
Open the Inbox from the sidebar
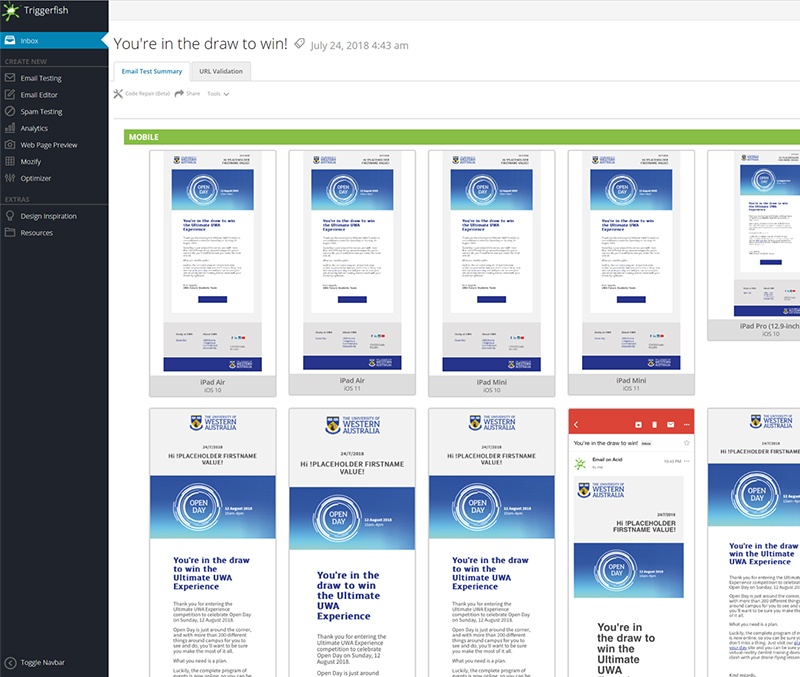pyautogui.click(x=40, y=42)
